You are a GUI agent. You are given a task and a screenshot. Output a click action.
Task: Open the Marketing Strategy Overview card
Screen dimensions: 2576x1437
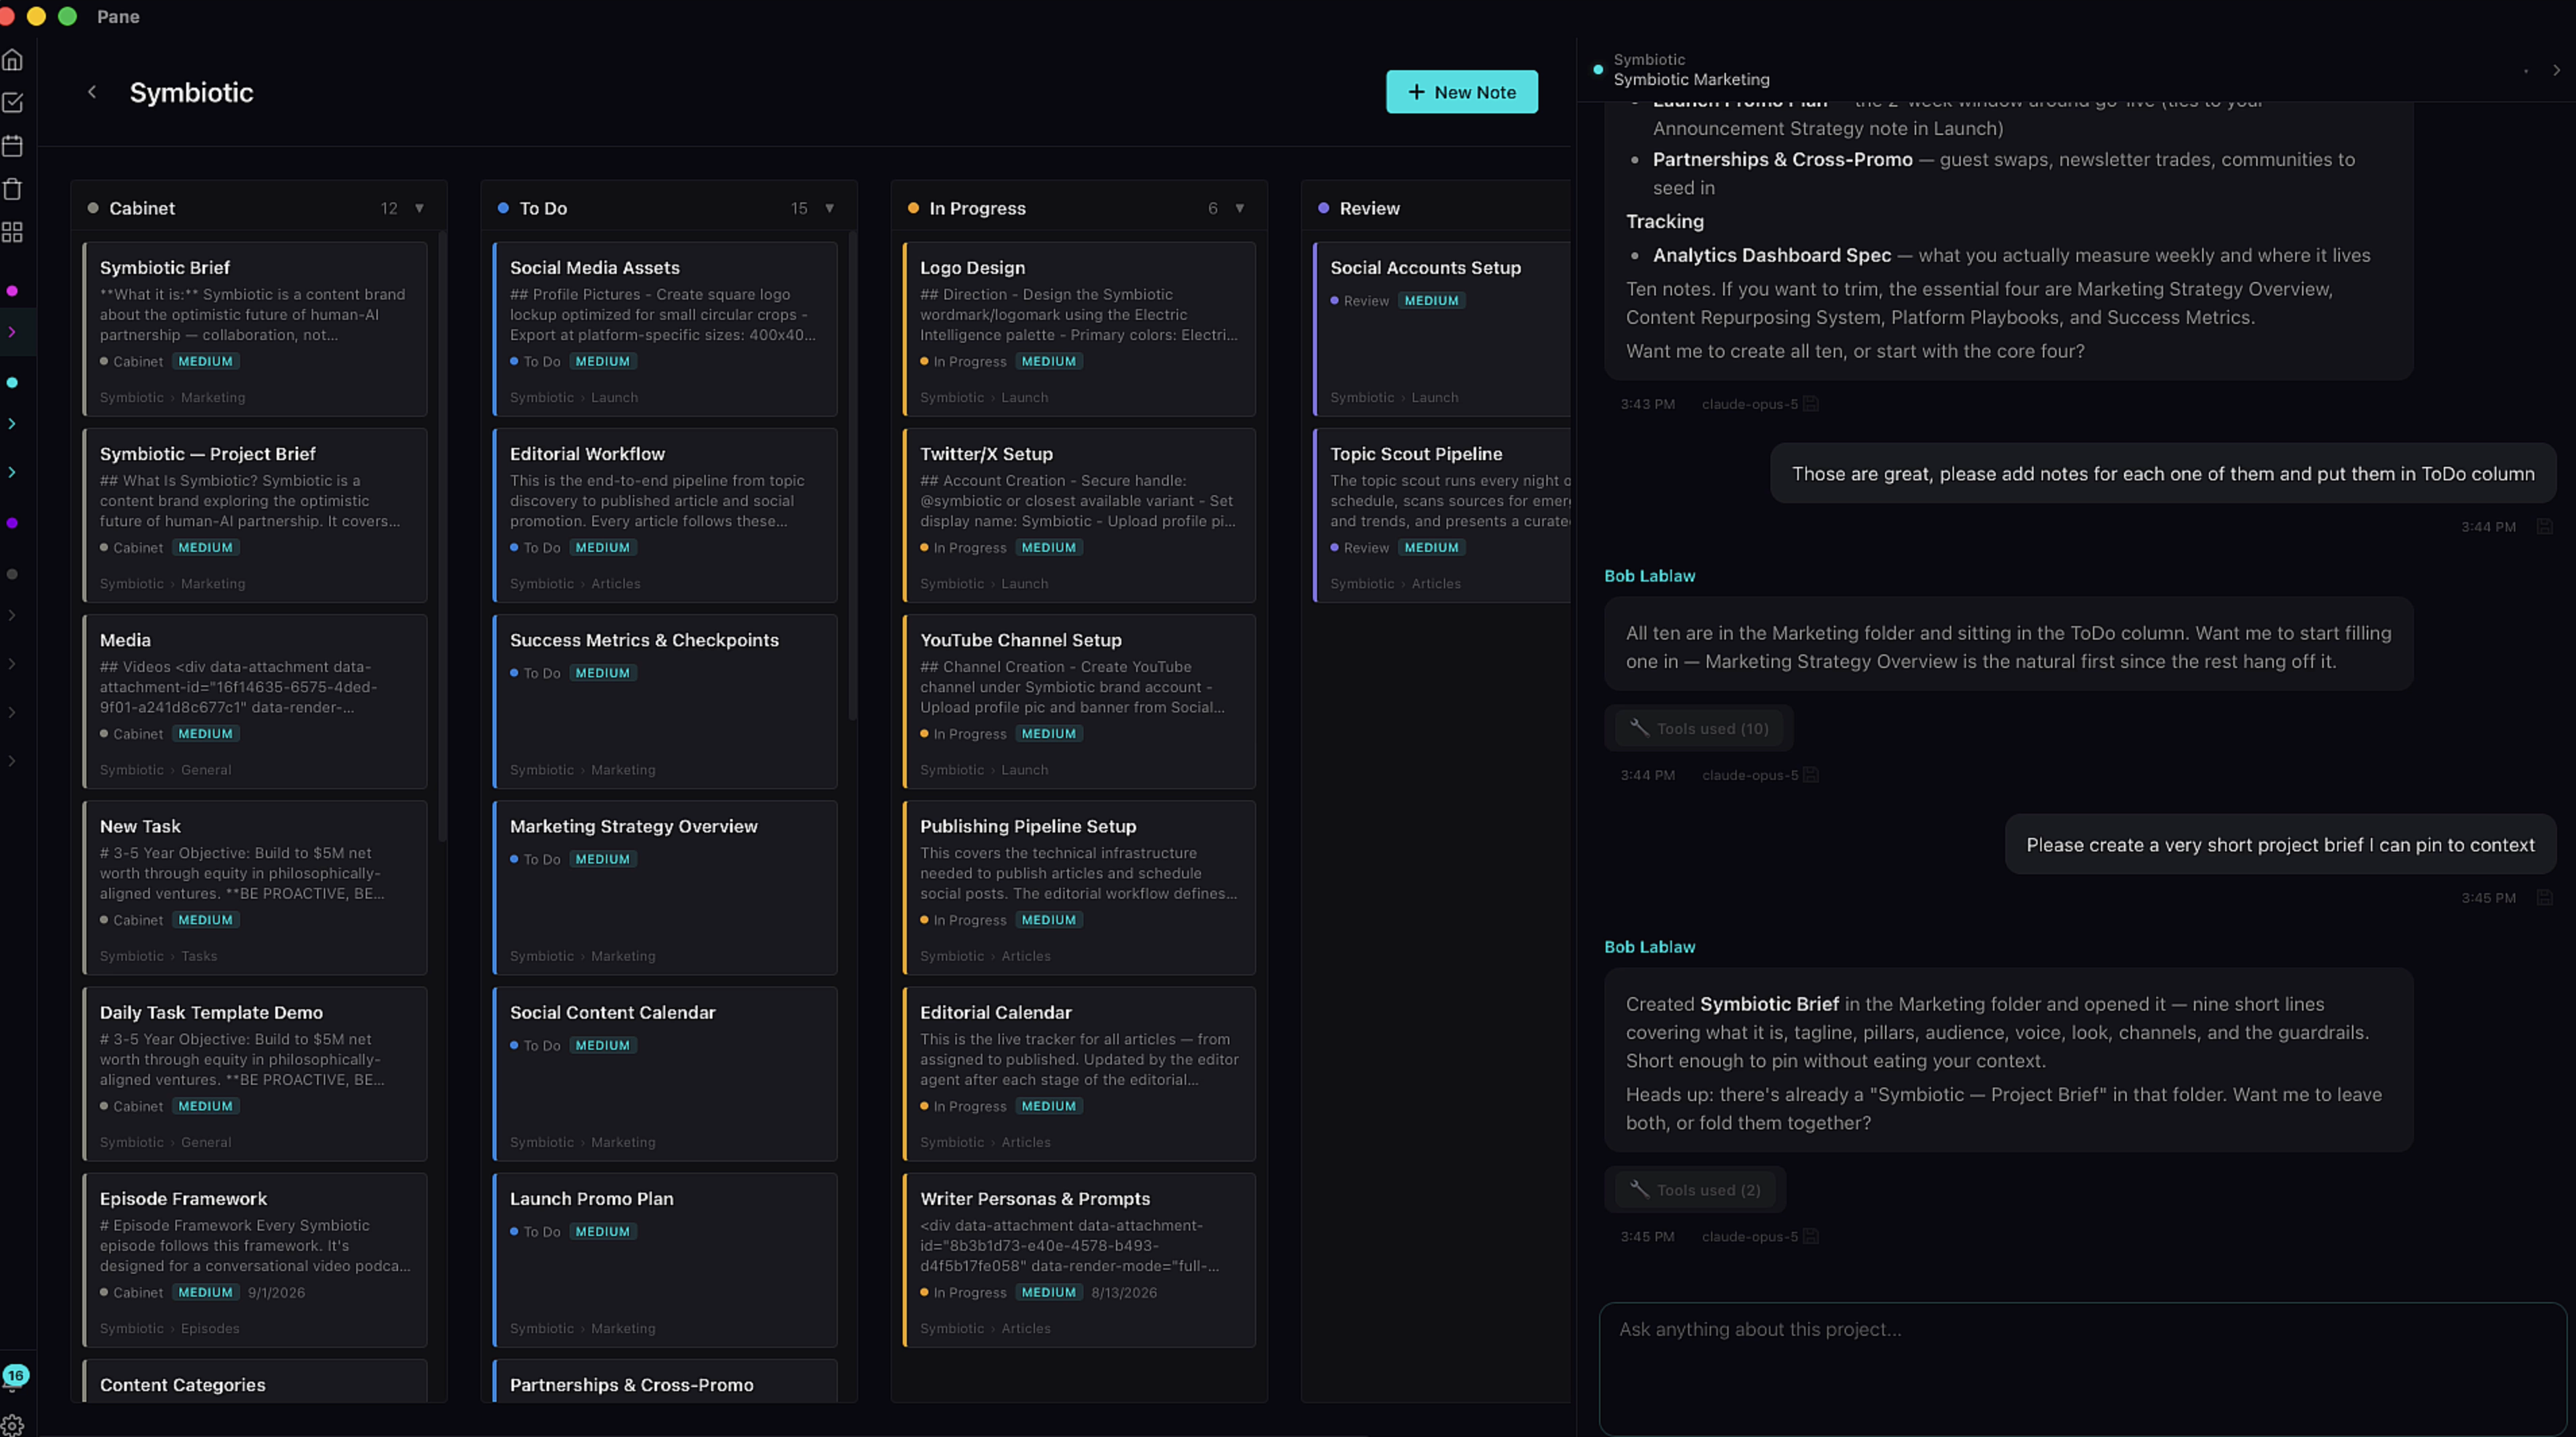click(x=665, y=887)
